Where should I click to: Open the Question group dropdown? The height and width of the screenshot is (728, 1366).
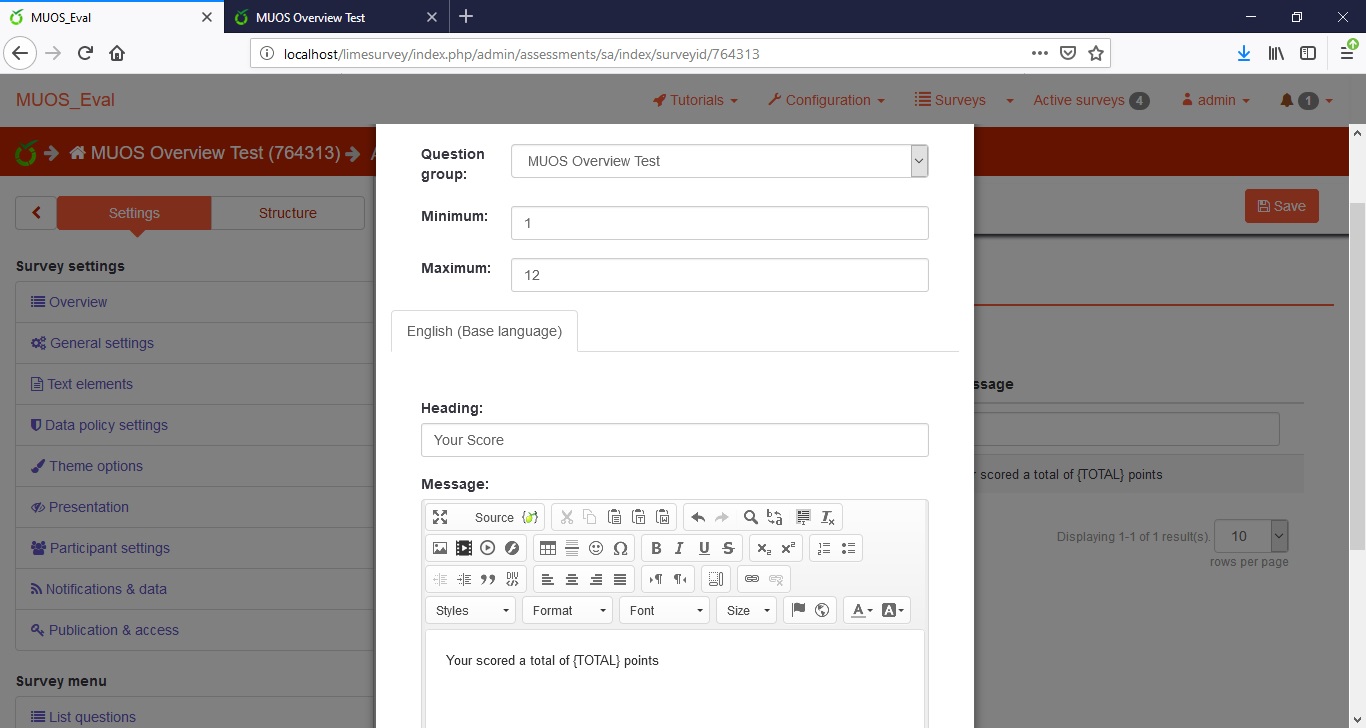[x=719, y=161]
